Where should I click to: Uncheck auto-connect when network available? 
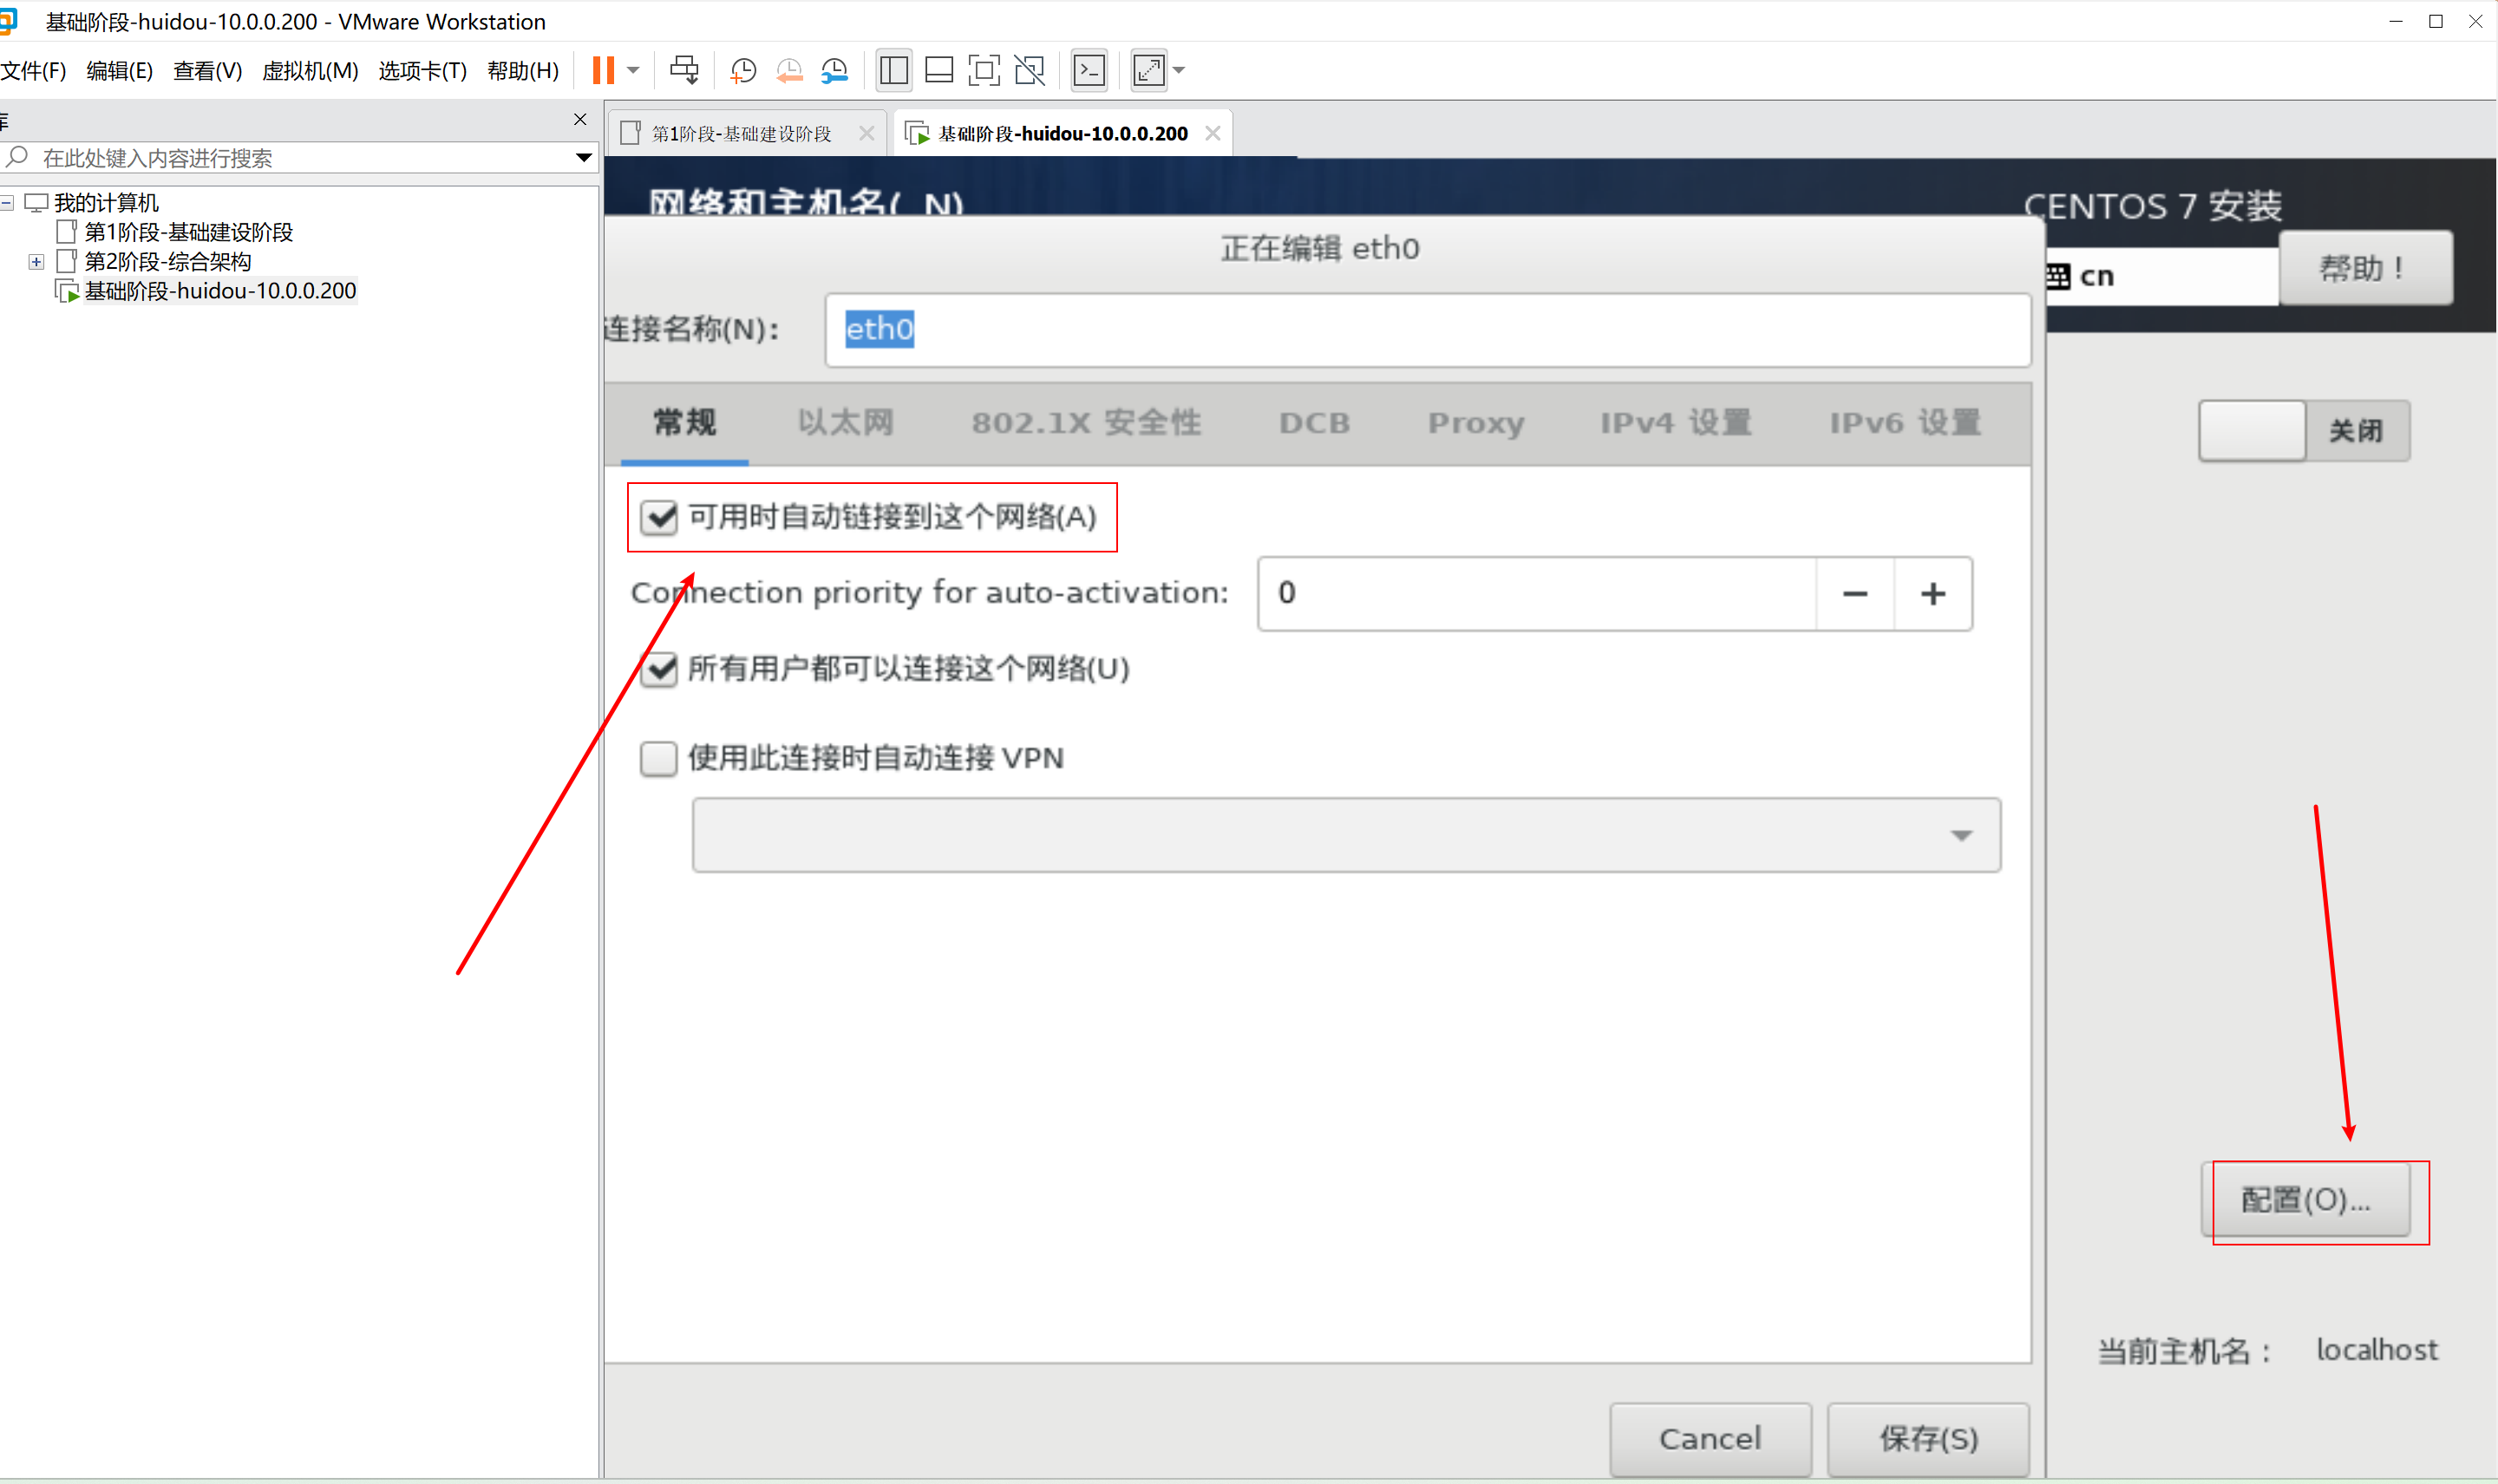(659, 517)
